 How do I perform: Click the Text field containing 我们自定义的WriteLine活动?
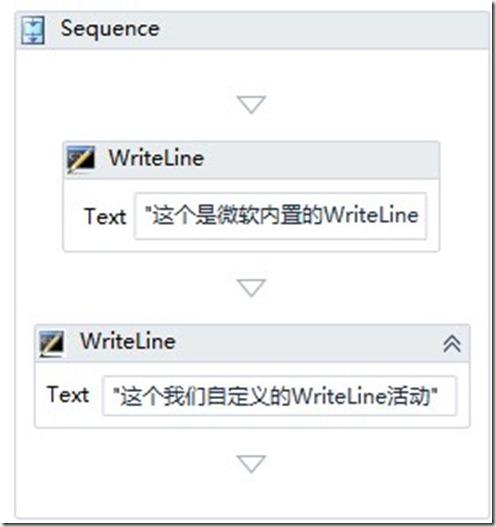279,396
